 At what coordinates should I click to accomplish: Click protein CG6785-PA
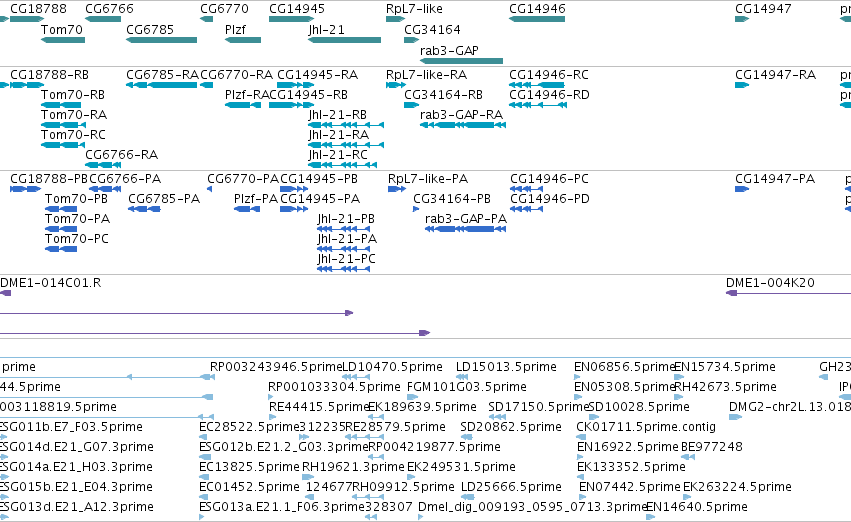click(144, 209)
